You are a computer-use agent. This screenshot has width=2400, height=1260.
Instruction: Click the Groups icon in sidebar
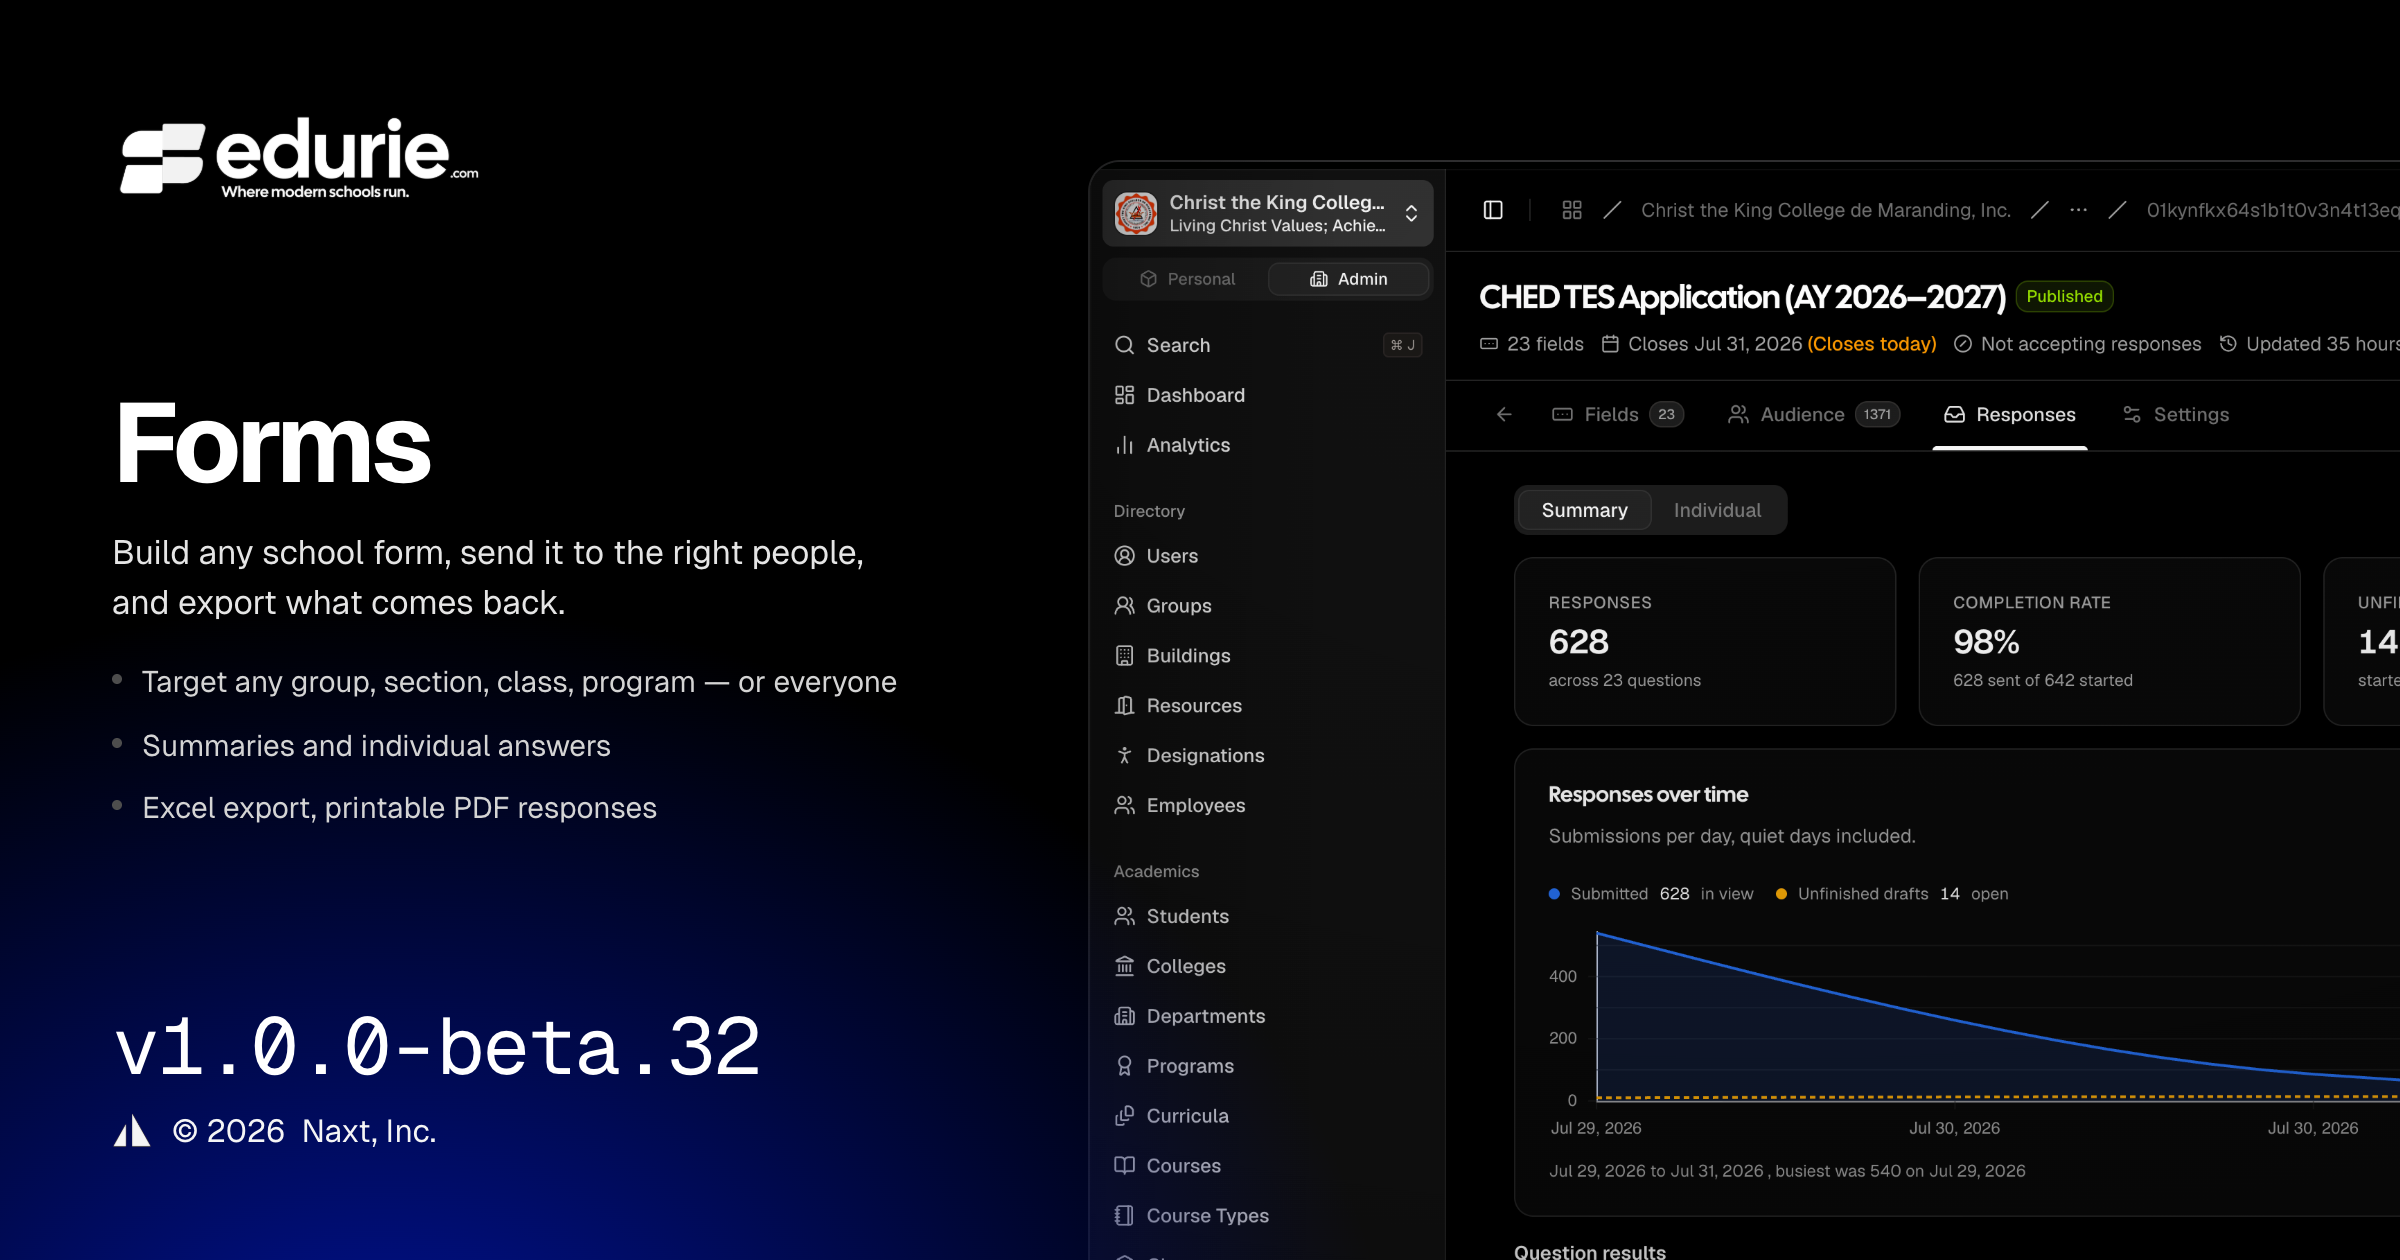click(x=1125, y=606)
